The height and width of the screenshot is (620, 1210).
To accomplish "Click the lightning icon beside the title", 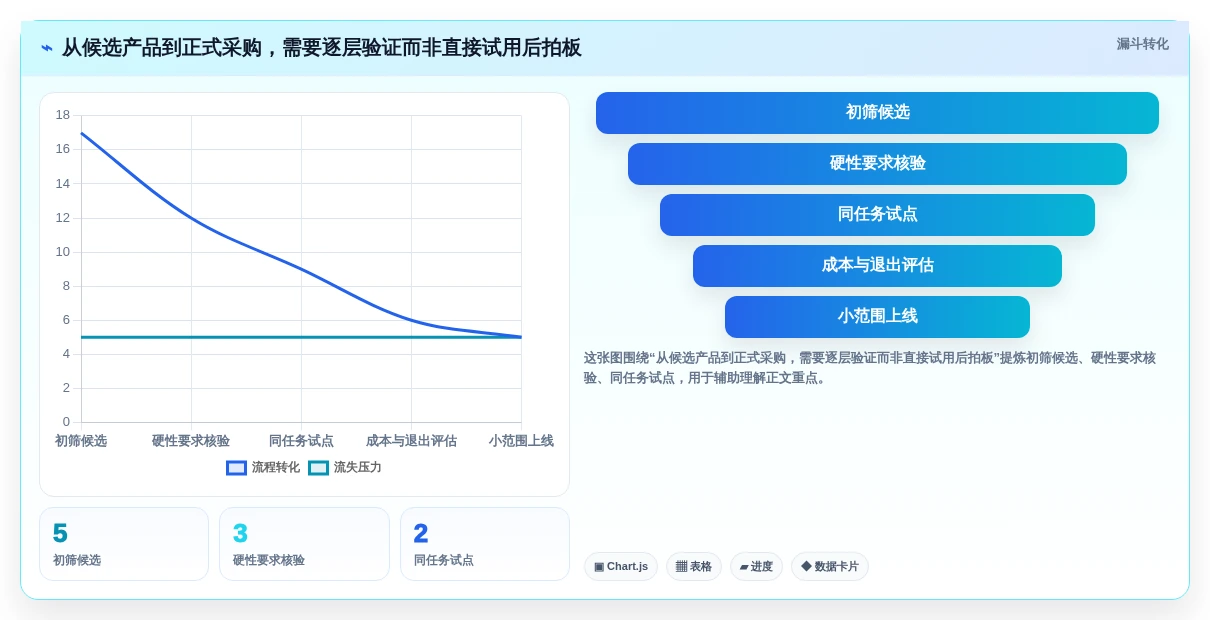I will click(x=47, y=48).
